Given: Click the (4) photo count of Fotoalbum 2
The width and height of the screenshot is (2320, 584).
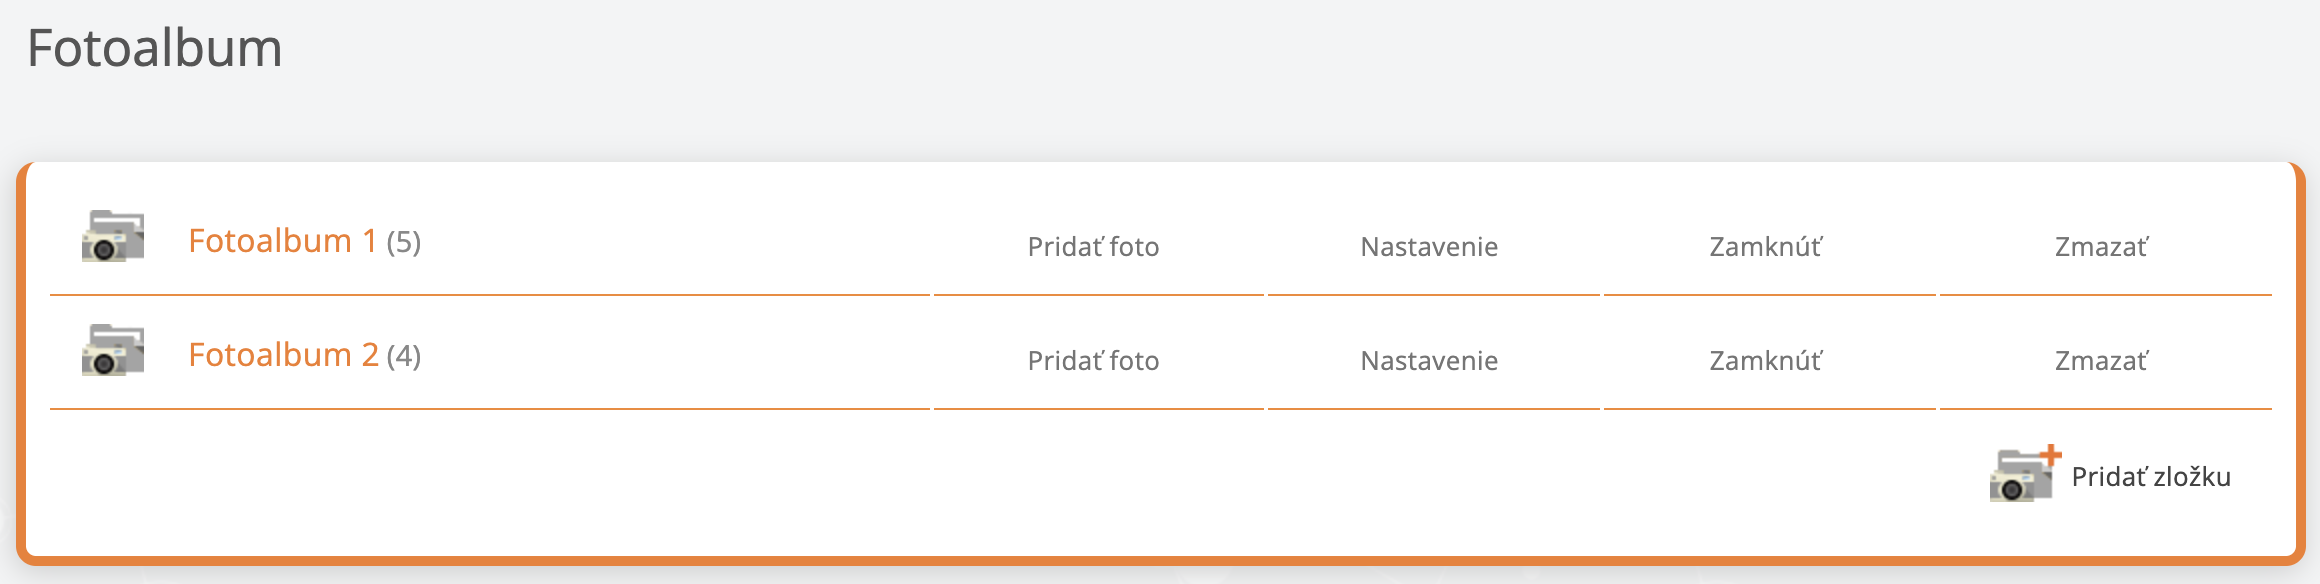Looking at the screenshot, I should click(404, 356).
